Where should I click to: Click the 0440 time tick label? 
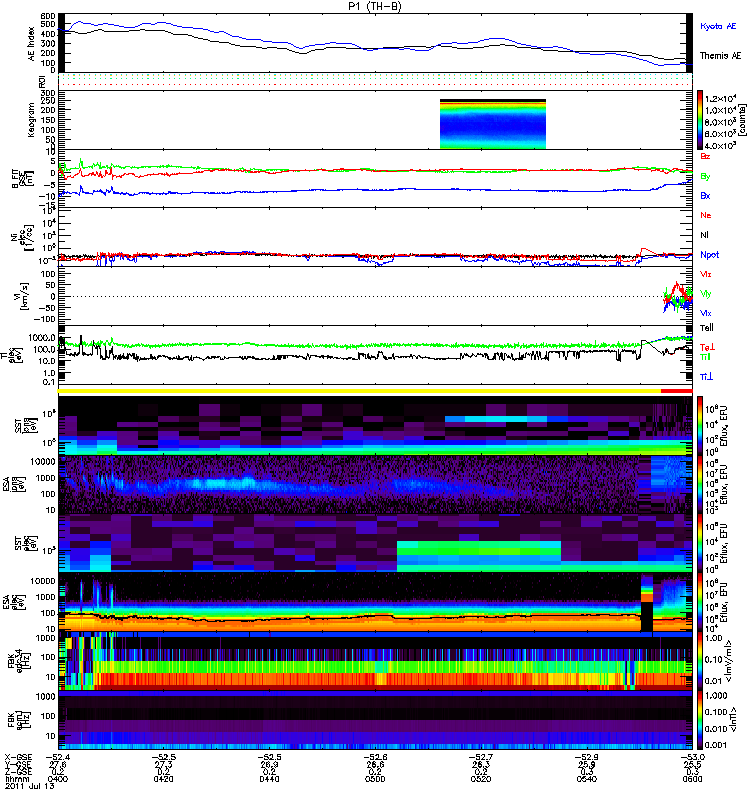coord(269,779)
